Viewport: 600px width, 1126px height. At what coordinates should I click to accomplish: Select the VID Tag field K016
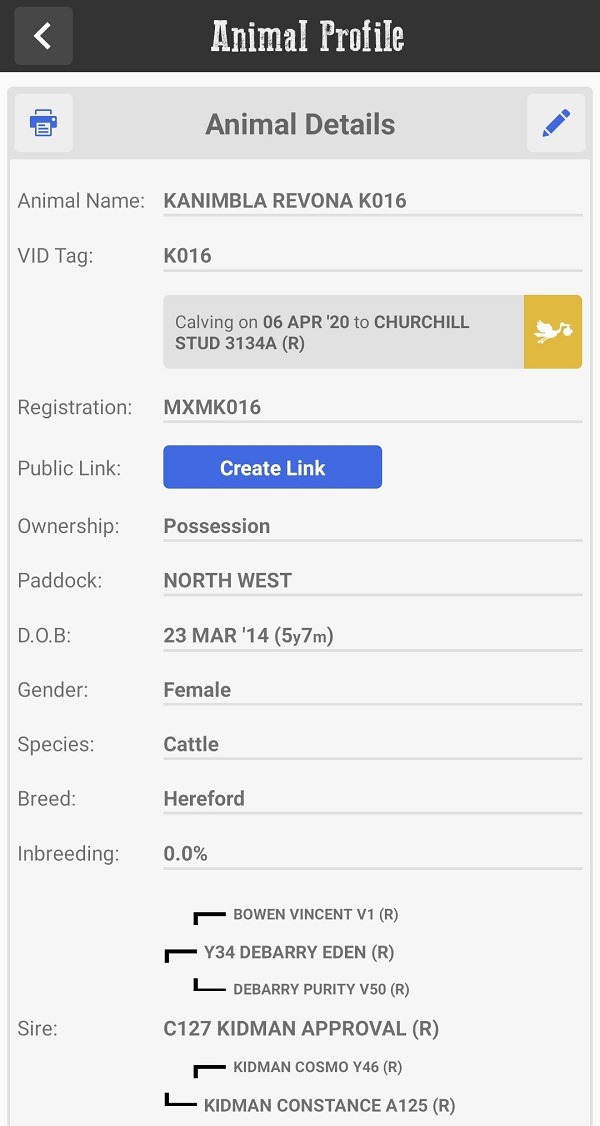pos(373,256)
